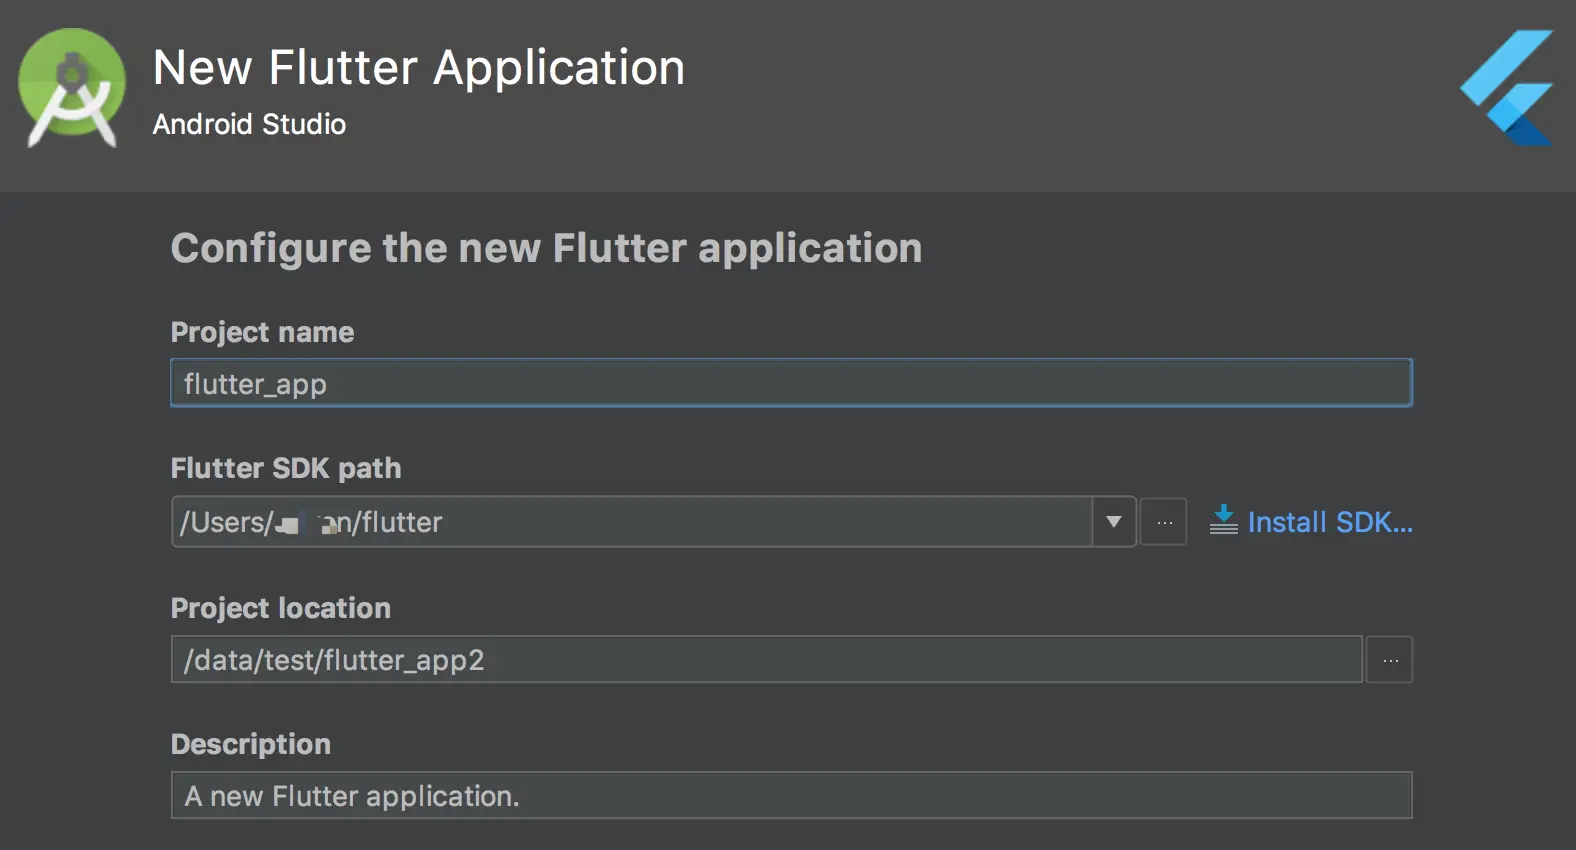Click the download icon beside Install SDK

[x=1223, y=520]
